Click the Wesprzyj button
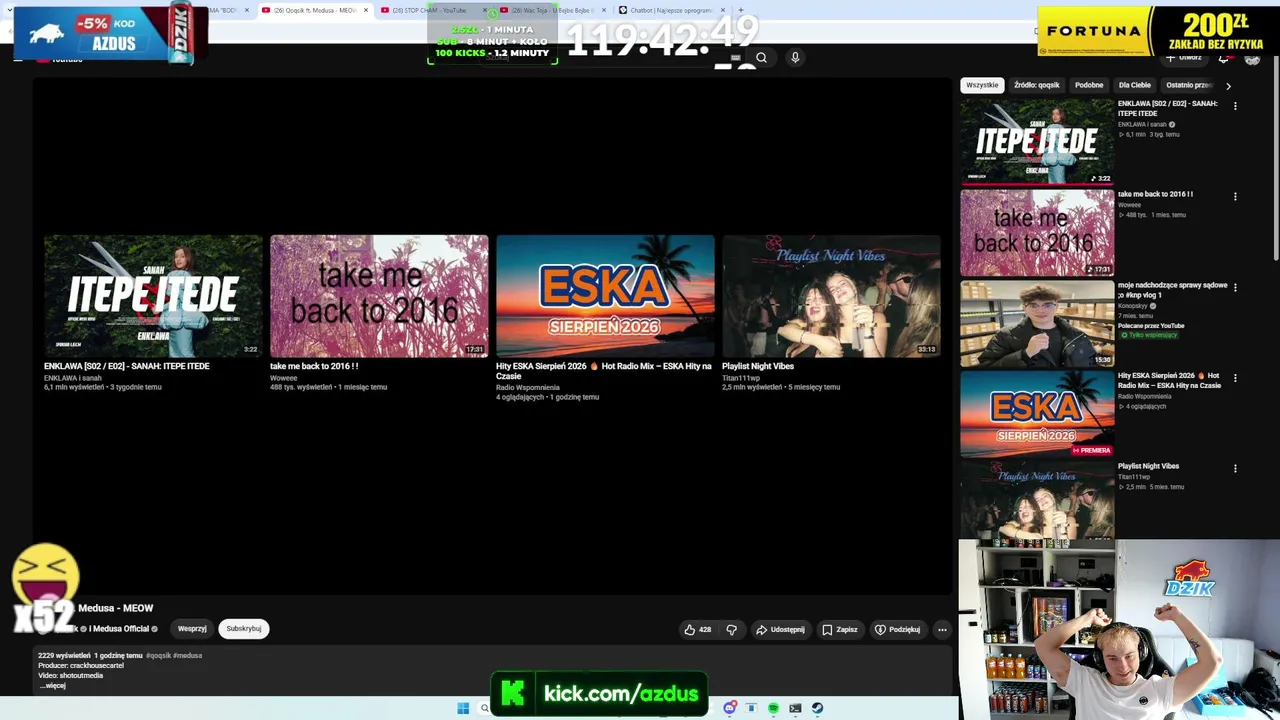 click(192, 629)
